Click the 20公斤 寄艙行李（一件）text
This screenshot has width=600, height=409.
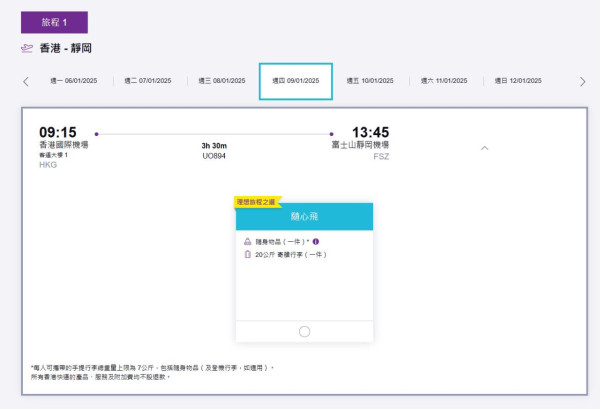[x=291, y=254]
